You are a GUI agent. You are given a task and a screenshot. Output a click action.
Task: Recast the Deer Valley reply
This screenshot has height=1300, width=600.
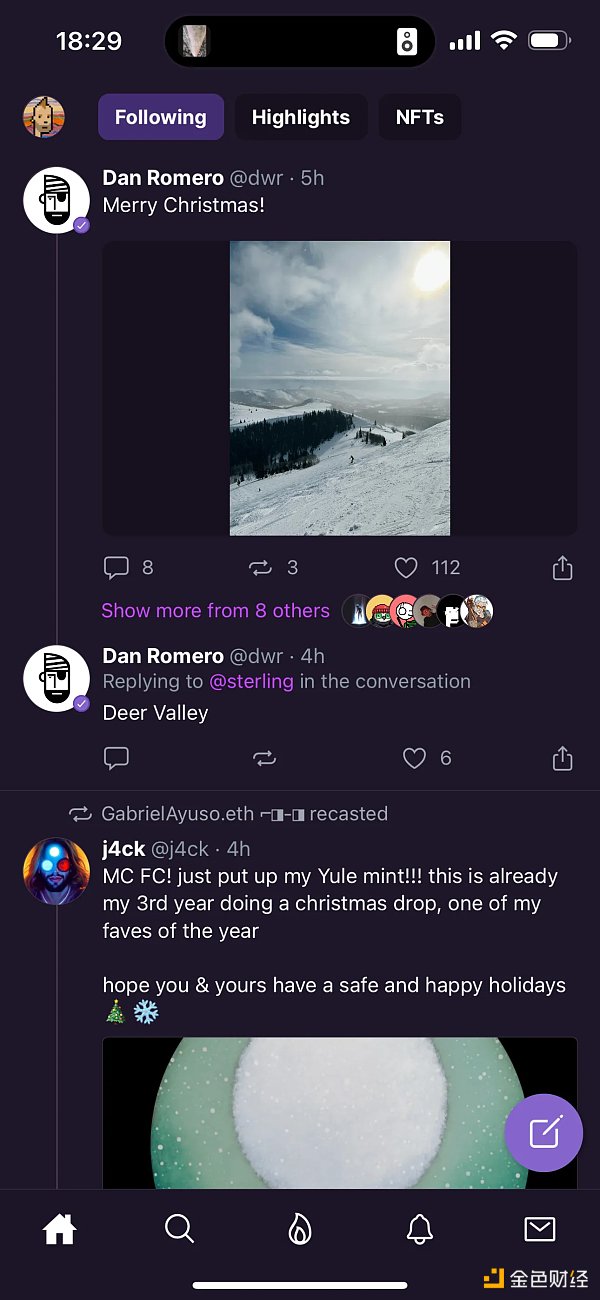tap(265, 758)
